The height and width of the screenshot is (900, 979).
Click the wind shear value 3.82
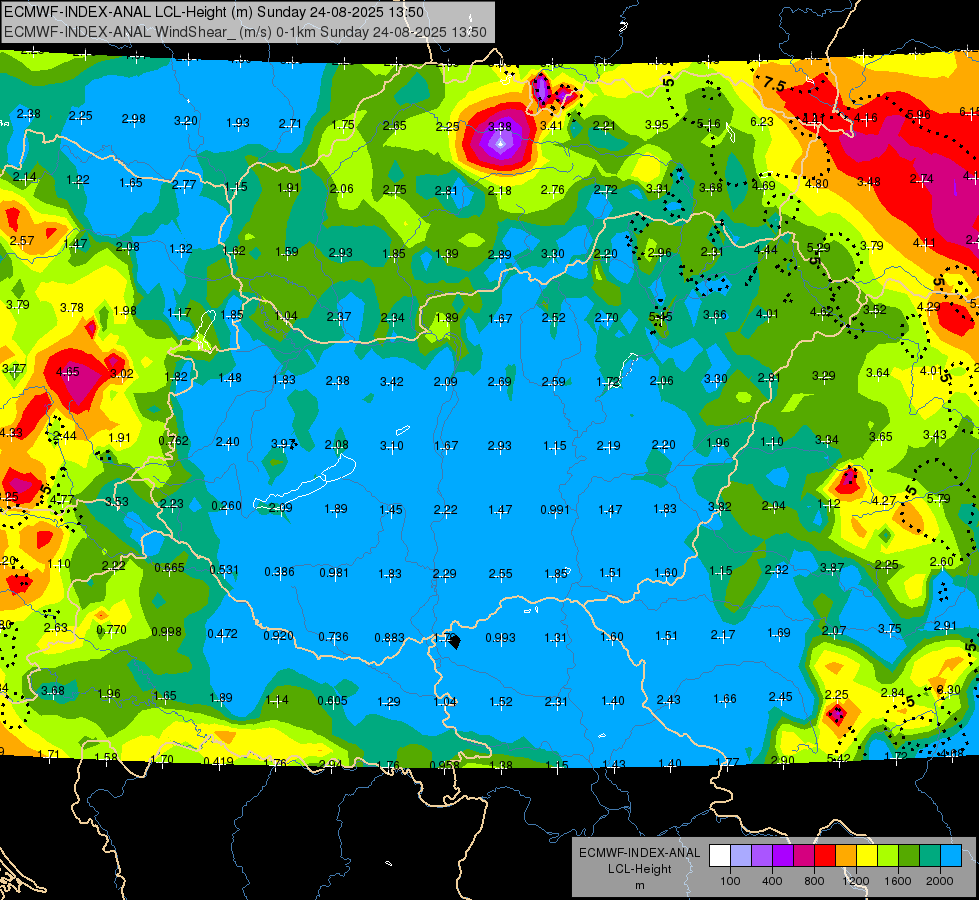719,507
